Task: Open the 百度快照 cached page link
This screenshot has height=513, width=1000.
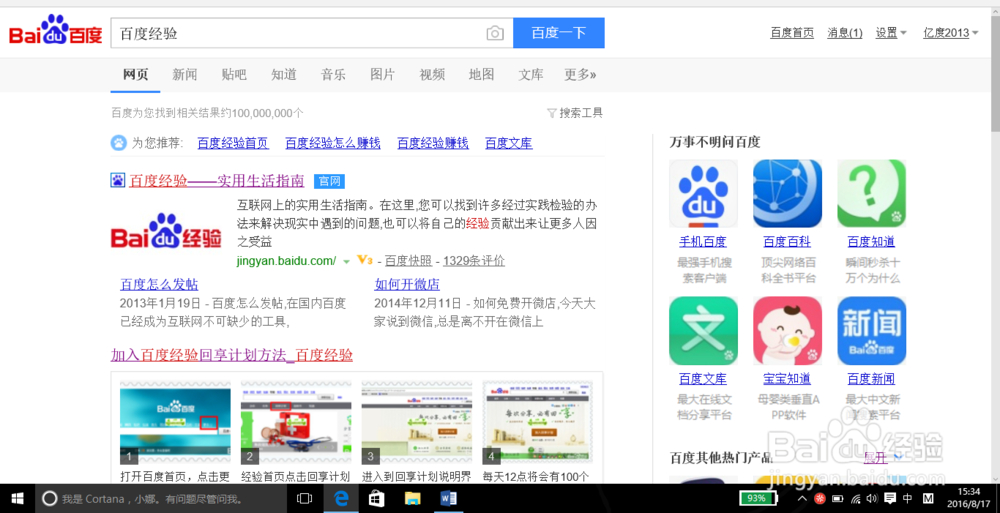Action: point(408,260)
